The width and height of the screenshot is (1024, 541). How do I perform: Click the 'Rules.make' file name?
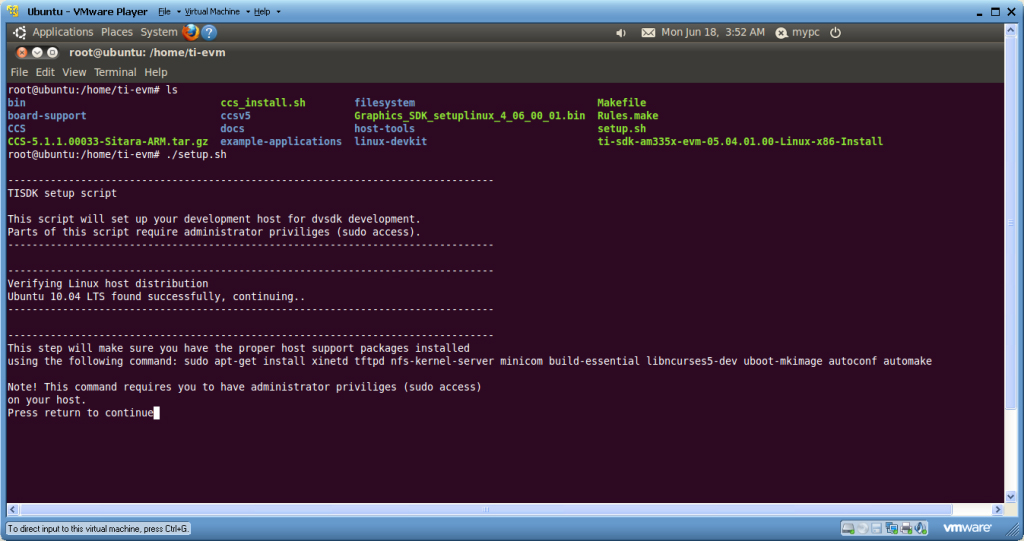pos(628,116)
